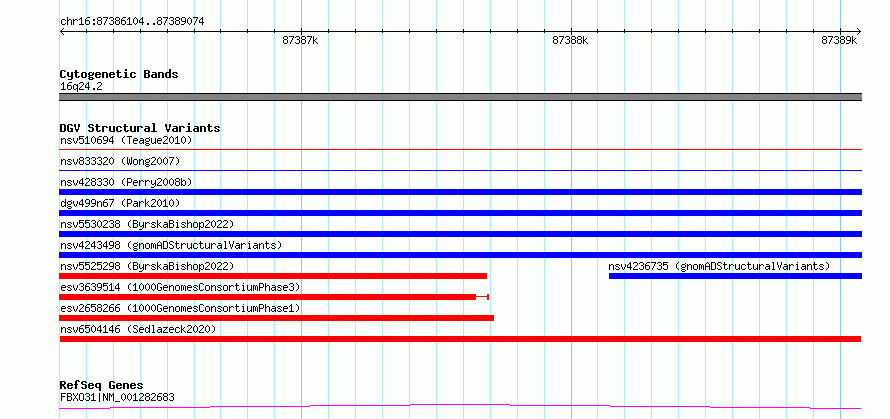The image size is (890, 419).
Task: Click the 87387k ruler tick label
Action: click(x=300, y=40)
